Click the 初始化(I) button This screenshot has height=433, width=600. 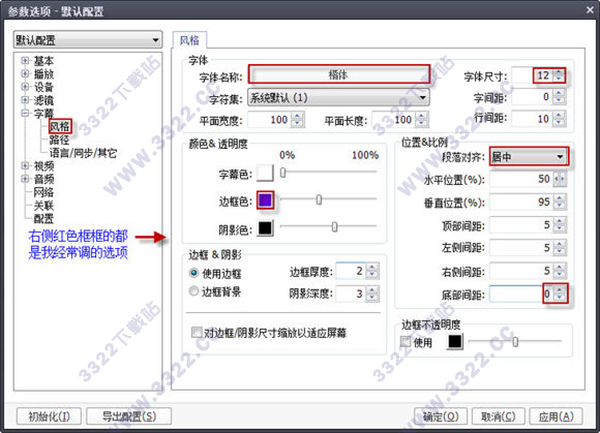(x=49, y=416)
